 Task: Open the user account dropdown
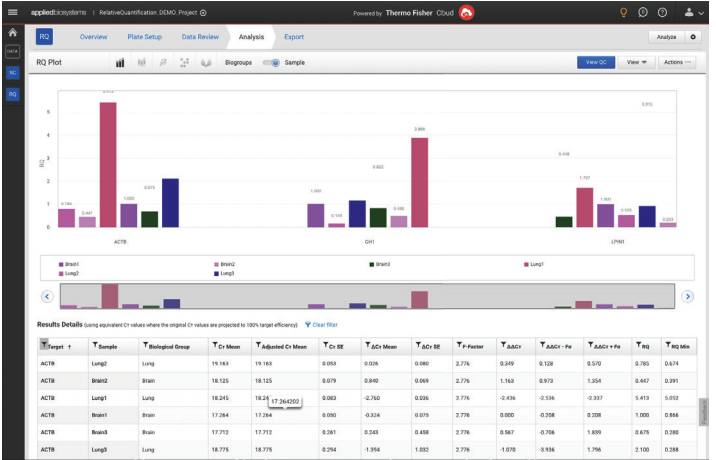pyautogui.click(x=692, y=12)
